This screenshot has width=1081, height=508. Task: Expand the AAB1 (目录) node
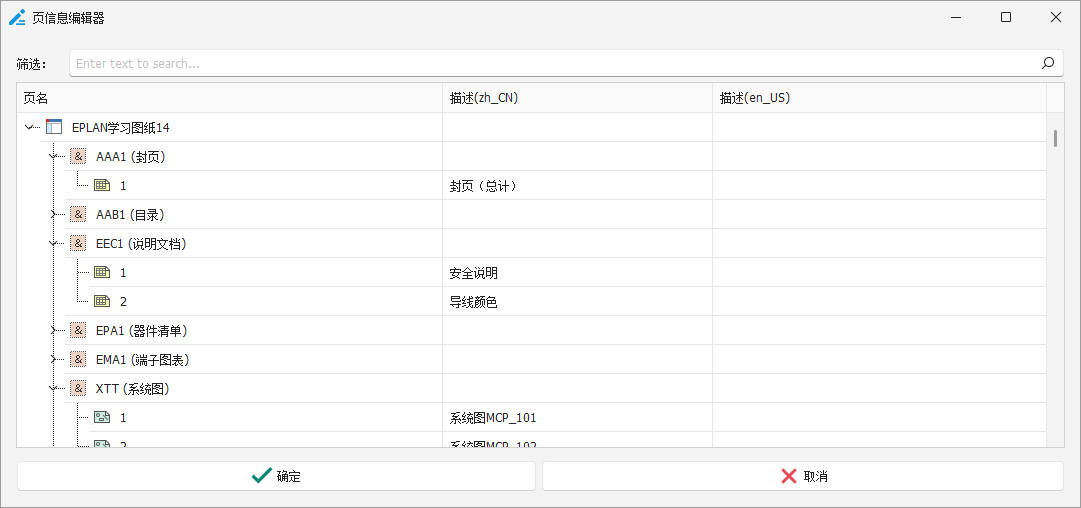(53, 214)
